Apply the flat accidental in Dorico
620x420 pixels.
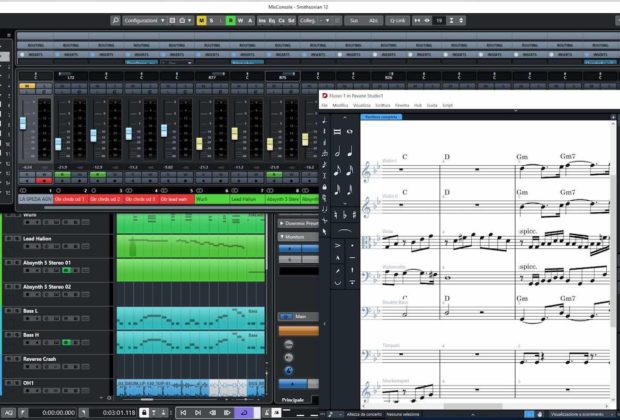point(345,215)
